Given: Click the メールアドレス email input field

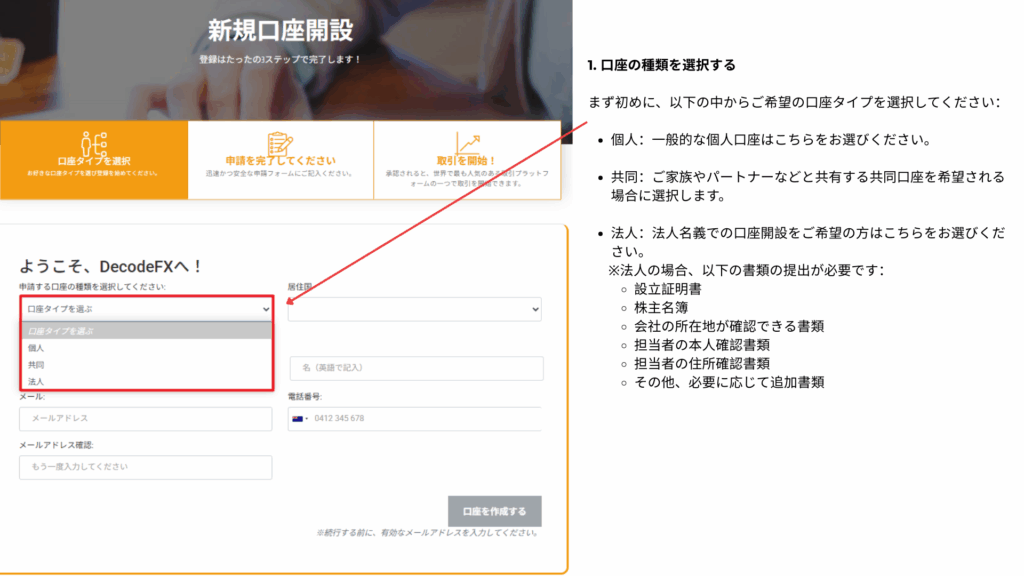Looking at the screenshot, I should coord(145,418).
